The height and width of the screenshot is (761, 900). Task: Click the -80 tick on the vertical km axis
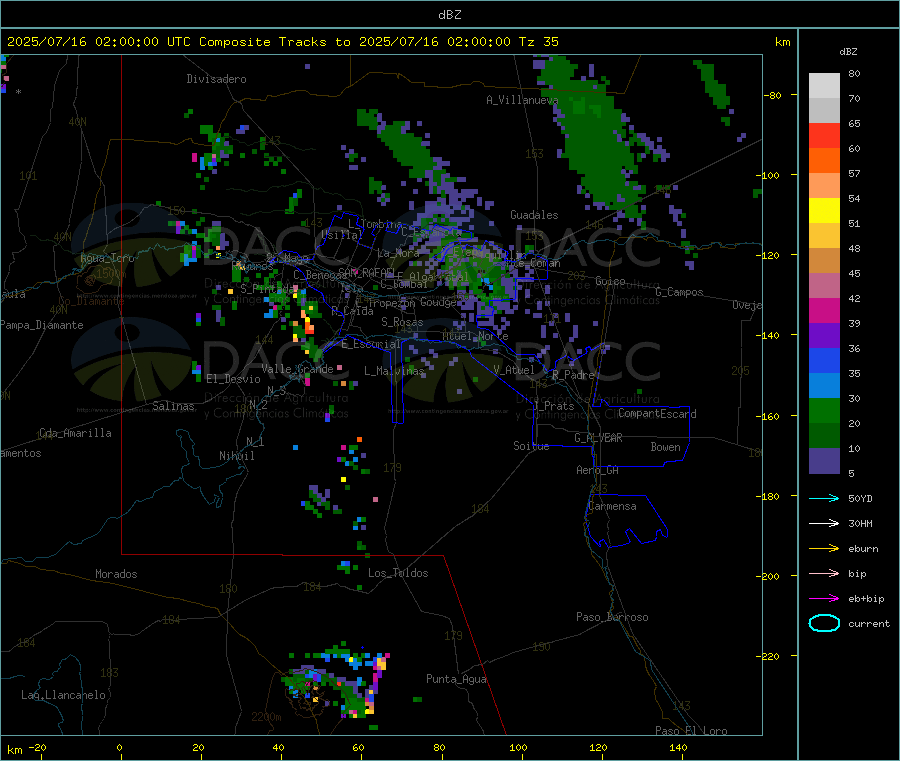(x=773, y=95)
